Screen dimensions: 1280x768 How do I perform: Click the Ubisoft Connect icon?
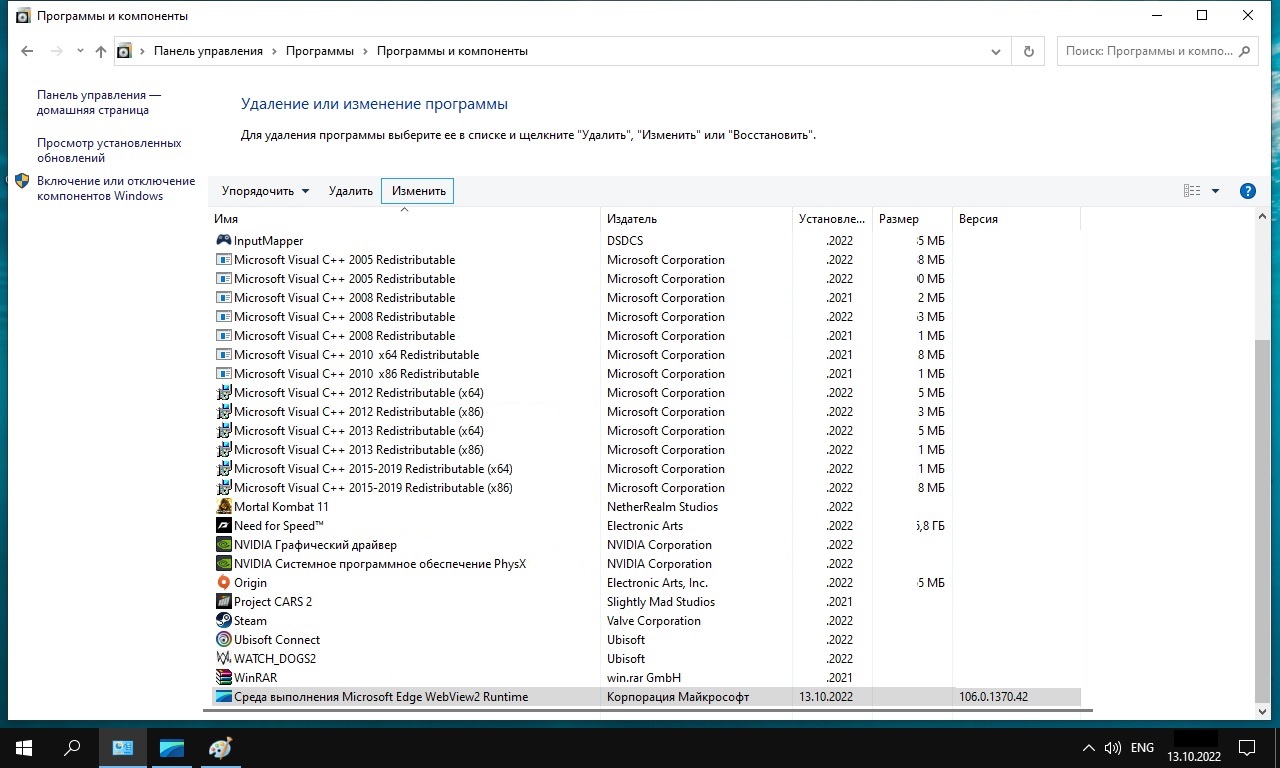pyautogui.click(x=224, y=640)
